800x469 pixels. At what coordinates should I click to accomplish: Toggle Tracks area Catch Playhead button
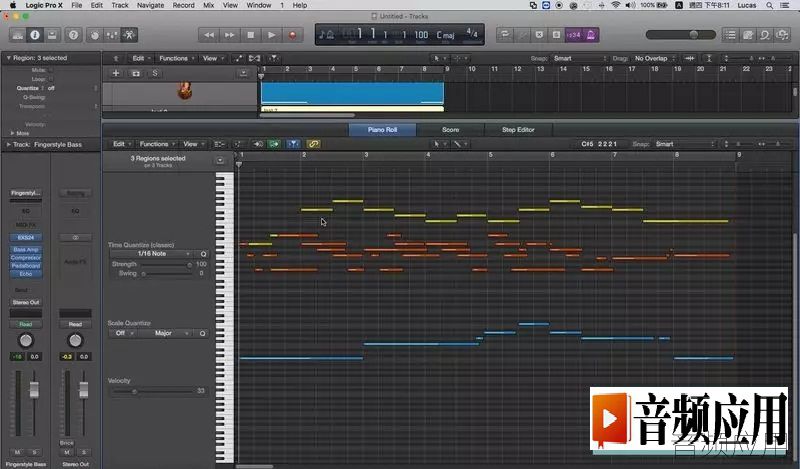coord(274,58)
